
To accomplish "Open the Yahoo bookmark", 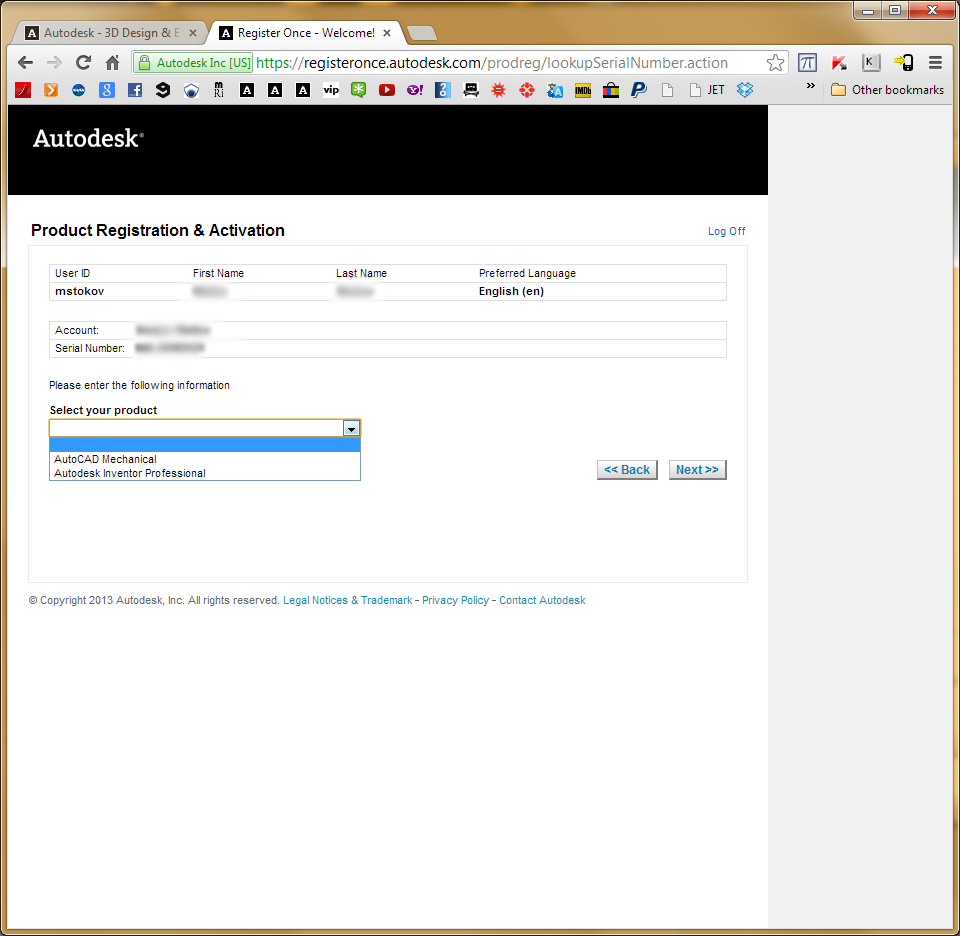I will (414, 91).
